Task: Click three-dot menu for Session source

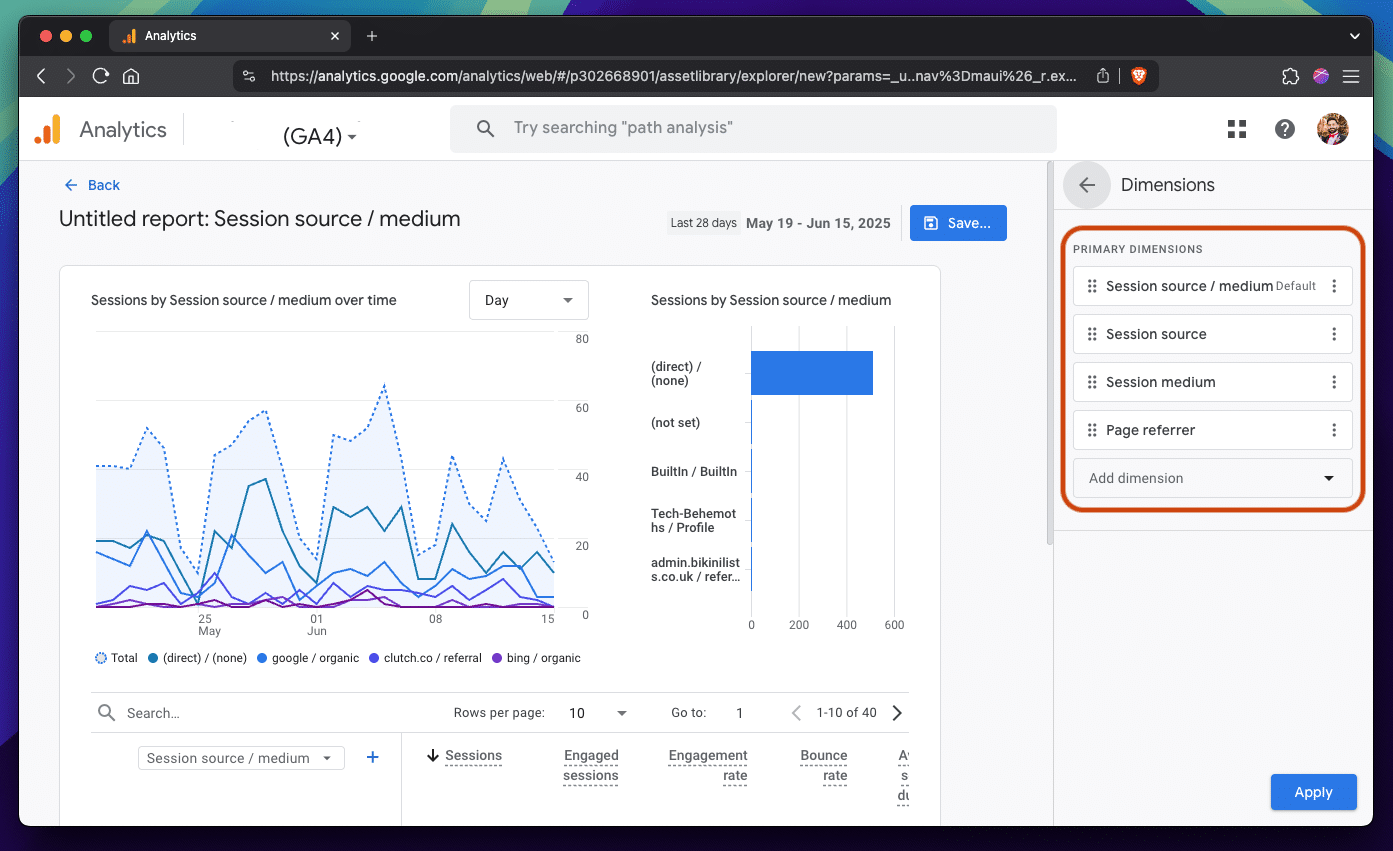Action: [1333, 334]
